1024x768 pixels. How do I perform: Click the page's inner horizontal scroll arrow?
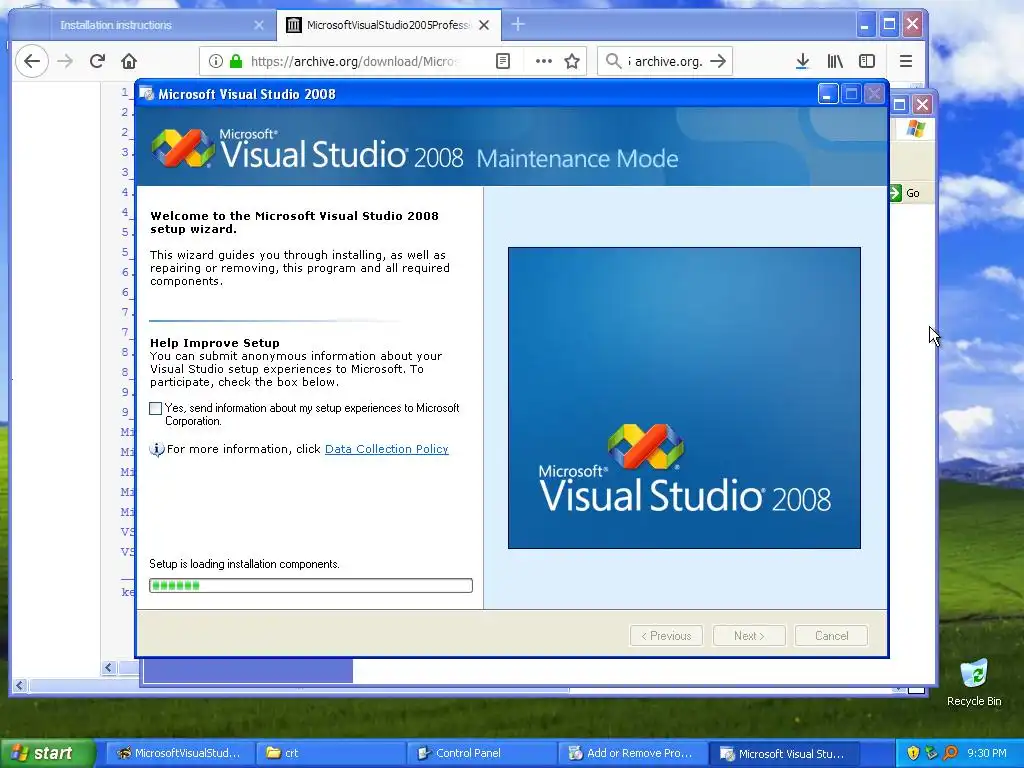pos(108,667)
